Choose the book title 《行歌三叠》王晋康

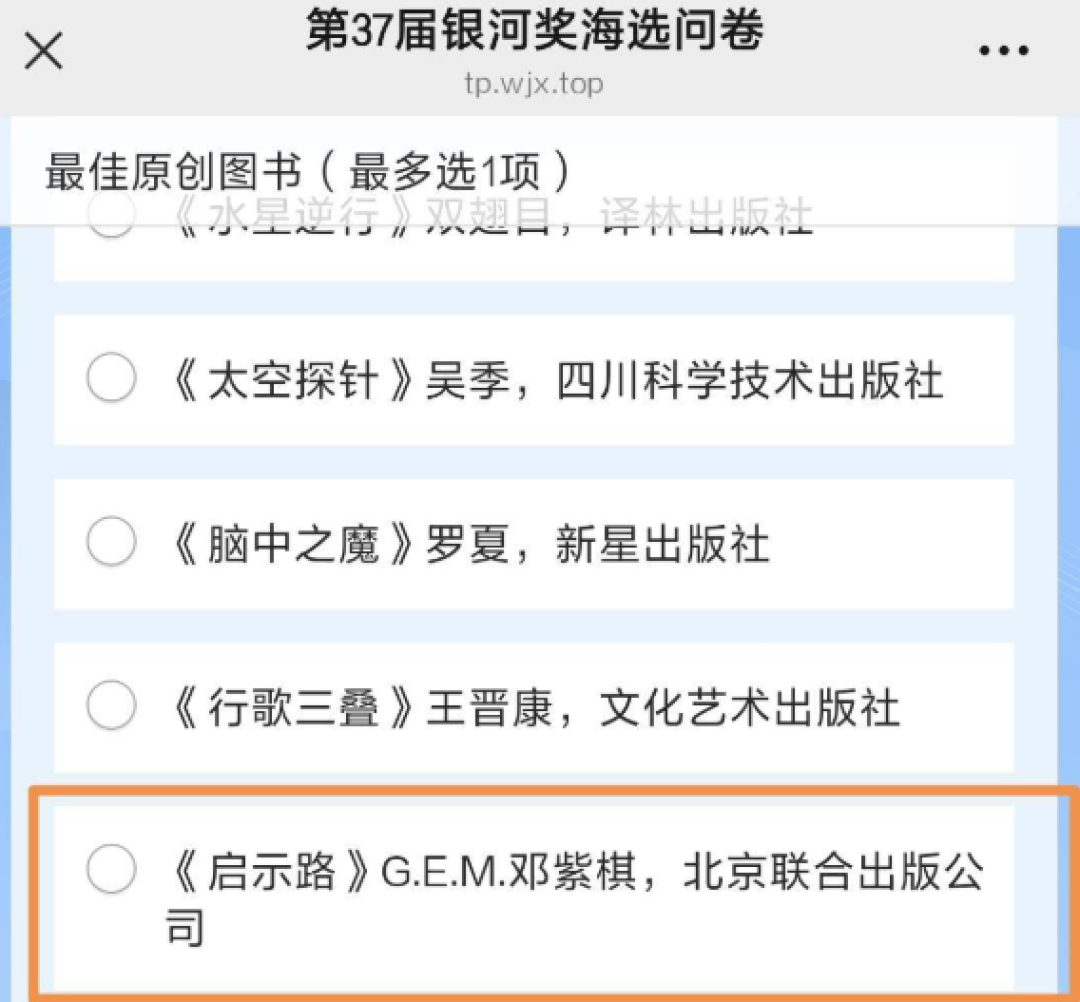(362, 708)
